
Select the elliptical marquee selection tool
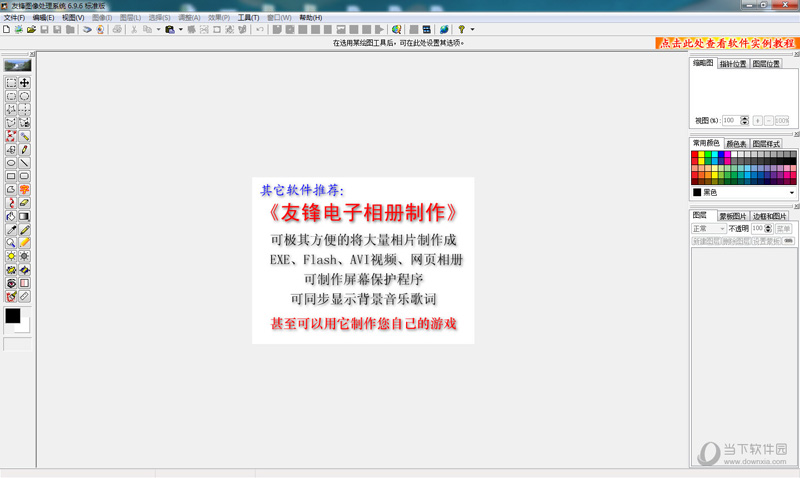coord(24,96)
